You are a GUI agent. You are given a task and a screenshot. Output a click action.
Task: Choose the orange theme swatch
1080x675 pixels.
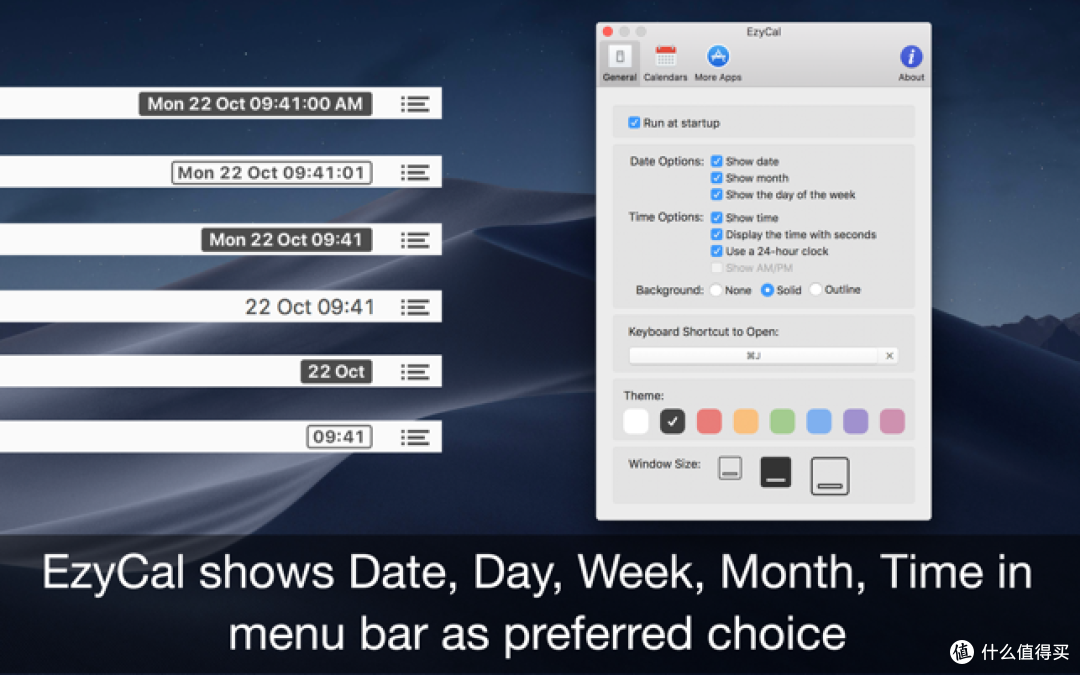[745, 421]
